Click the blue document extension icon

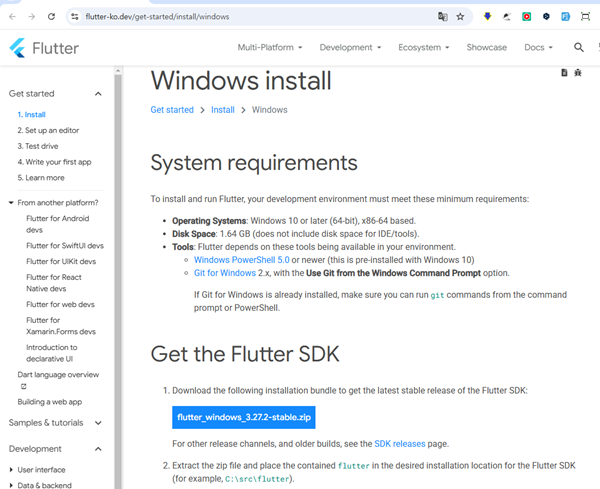pyautogui.click(x=566, y=16)
